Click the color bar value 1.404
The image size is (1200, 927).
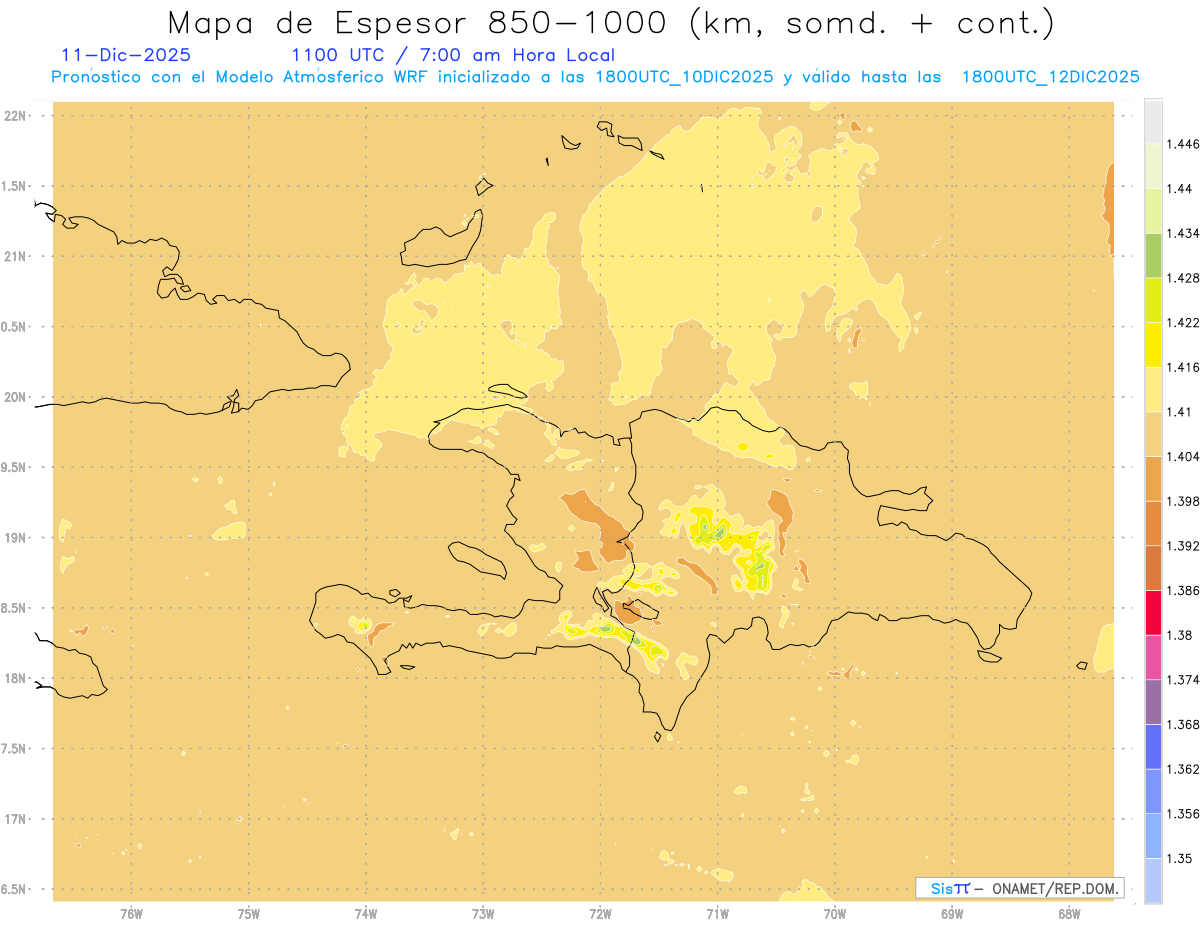1185,456
